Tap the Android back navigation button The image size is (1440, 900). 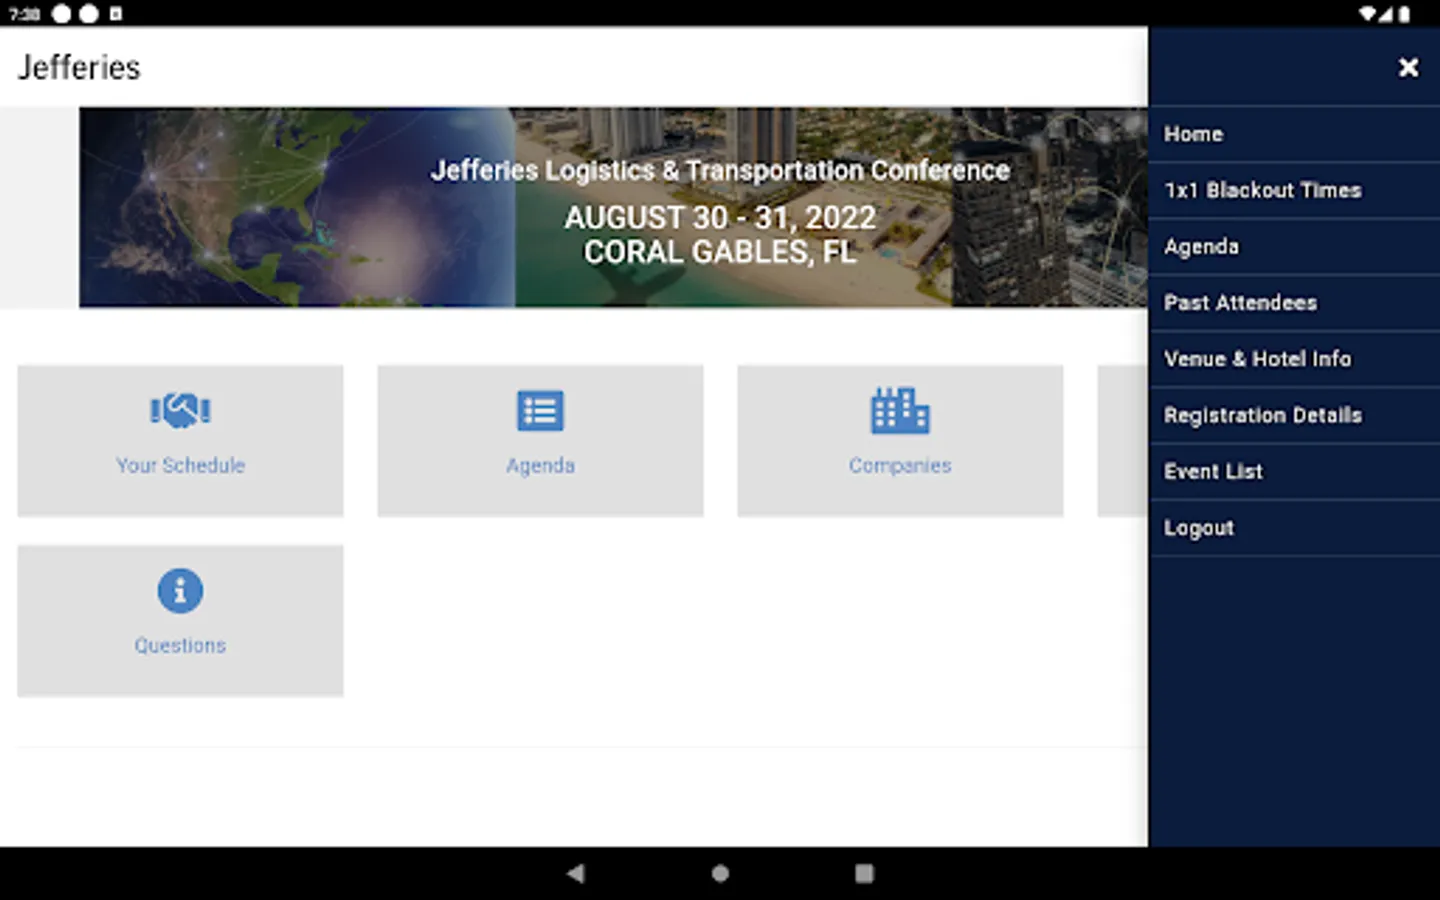pyautogui.click(x=575, y=873)
